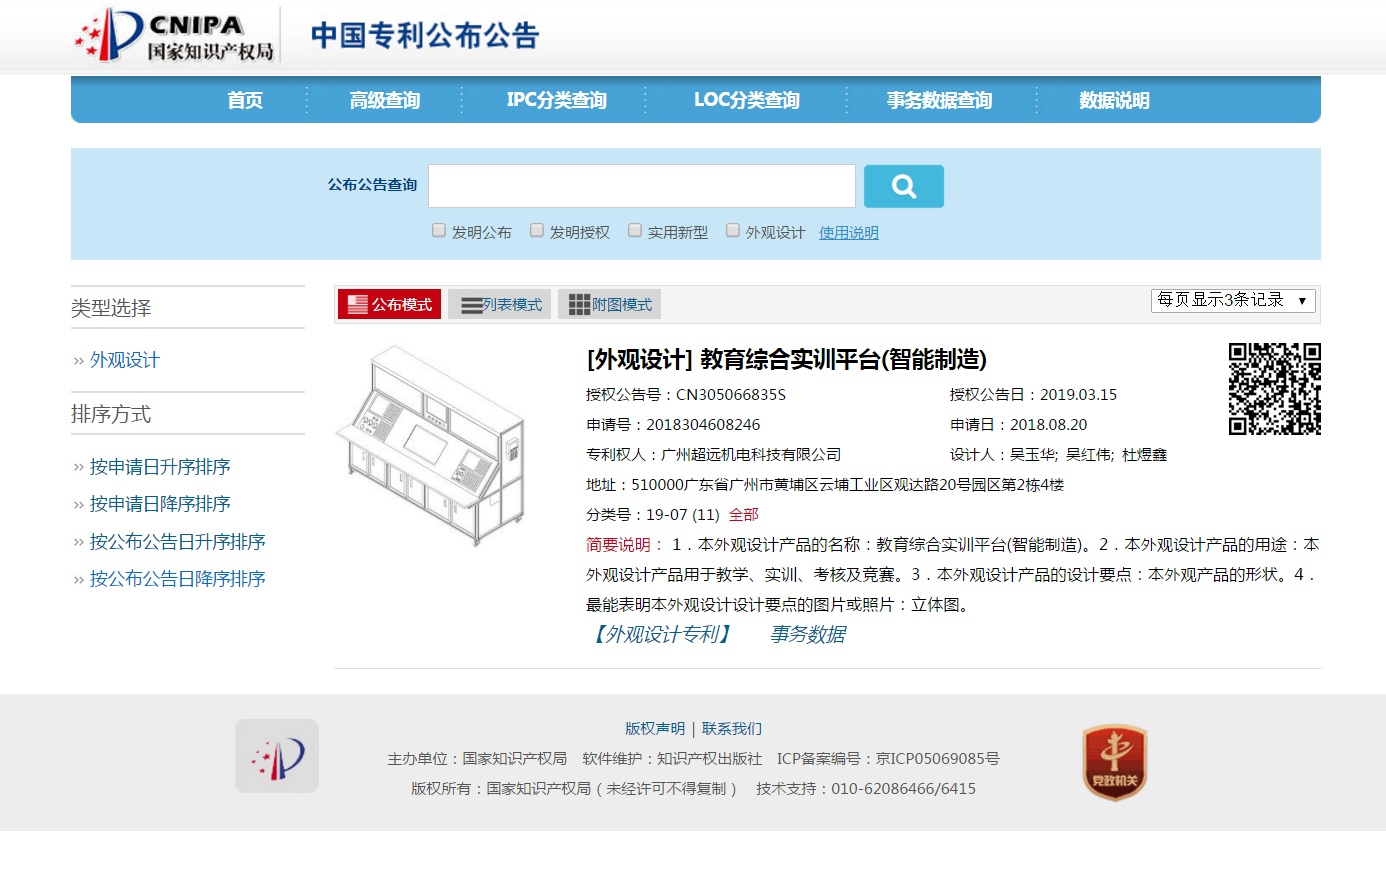The image size is (1386, 884).
Task: Check the 实用新型 filter option
Action: tap(635, 231)
